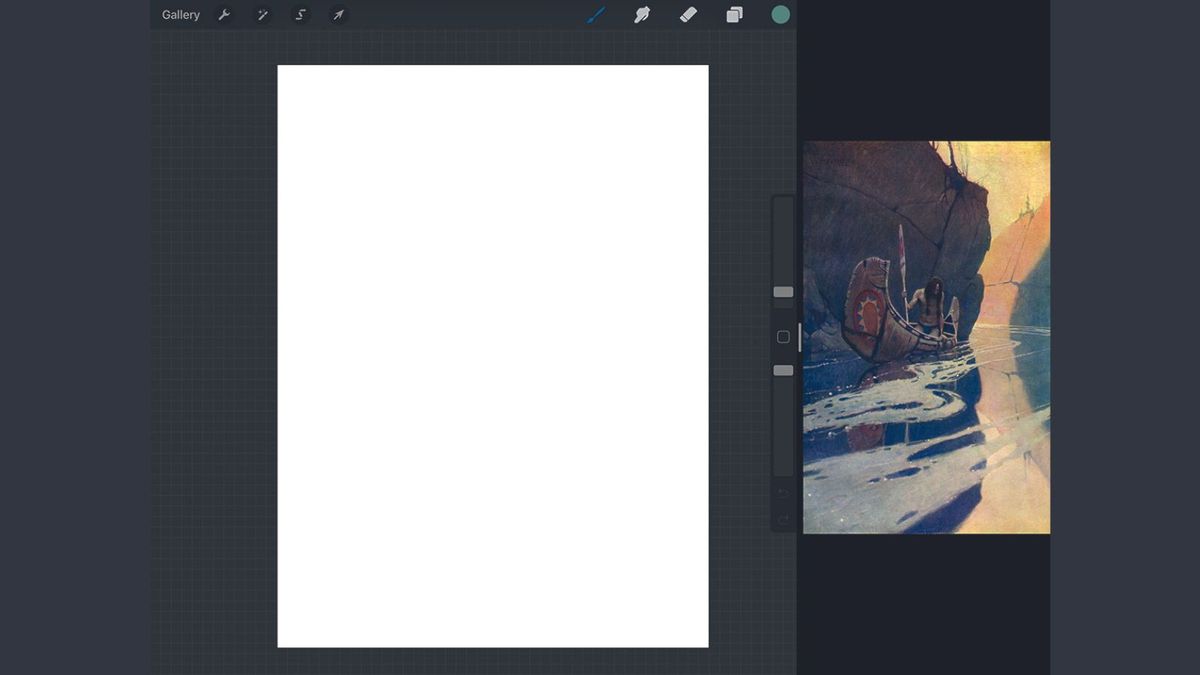Activate the Transform arrow tool

(x=338, y=14)
